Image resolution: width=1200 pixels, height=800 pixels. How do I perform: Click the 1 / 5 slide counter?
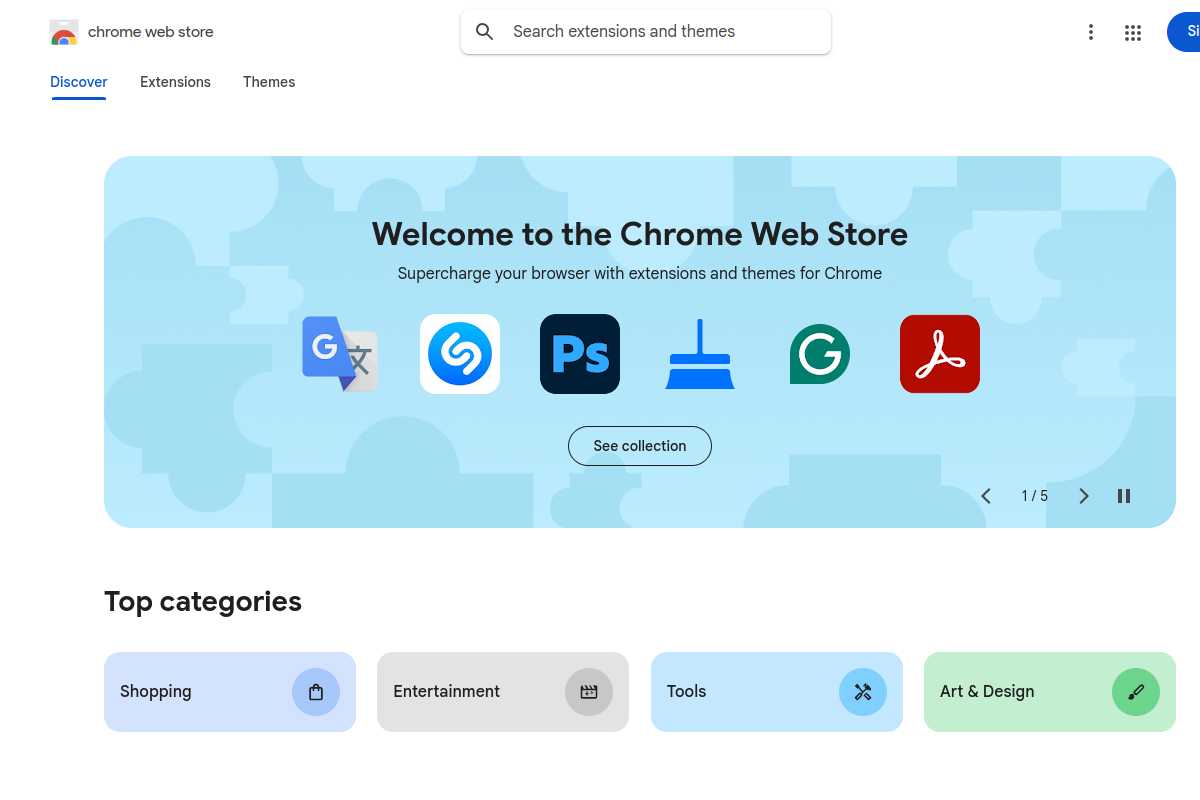point(1035,496)
